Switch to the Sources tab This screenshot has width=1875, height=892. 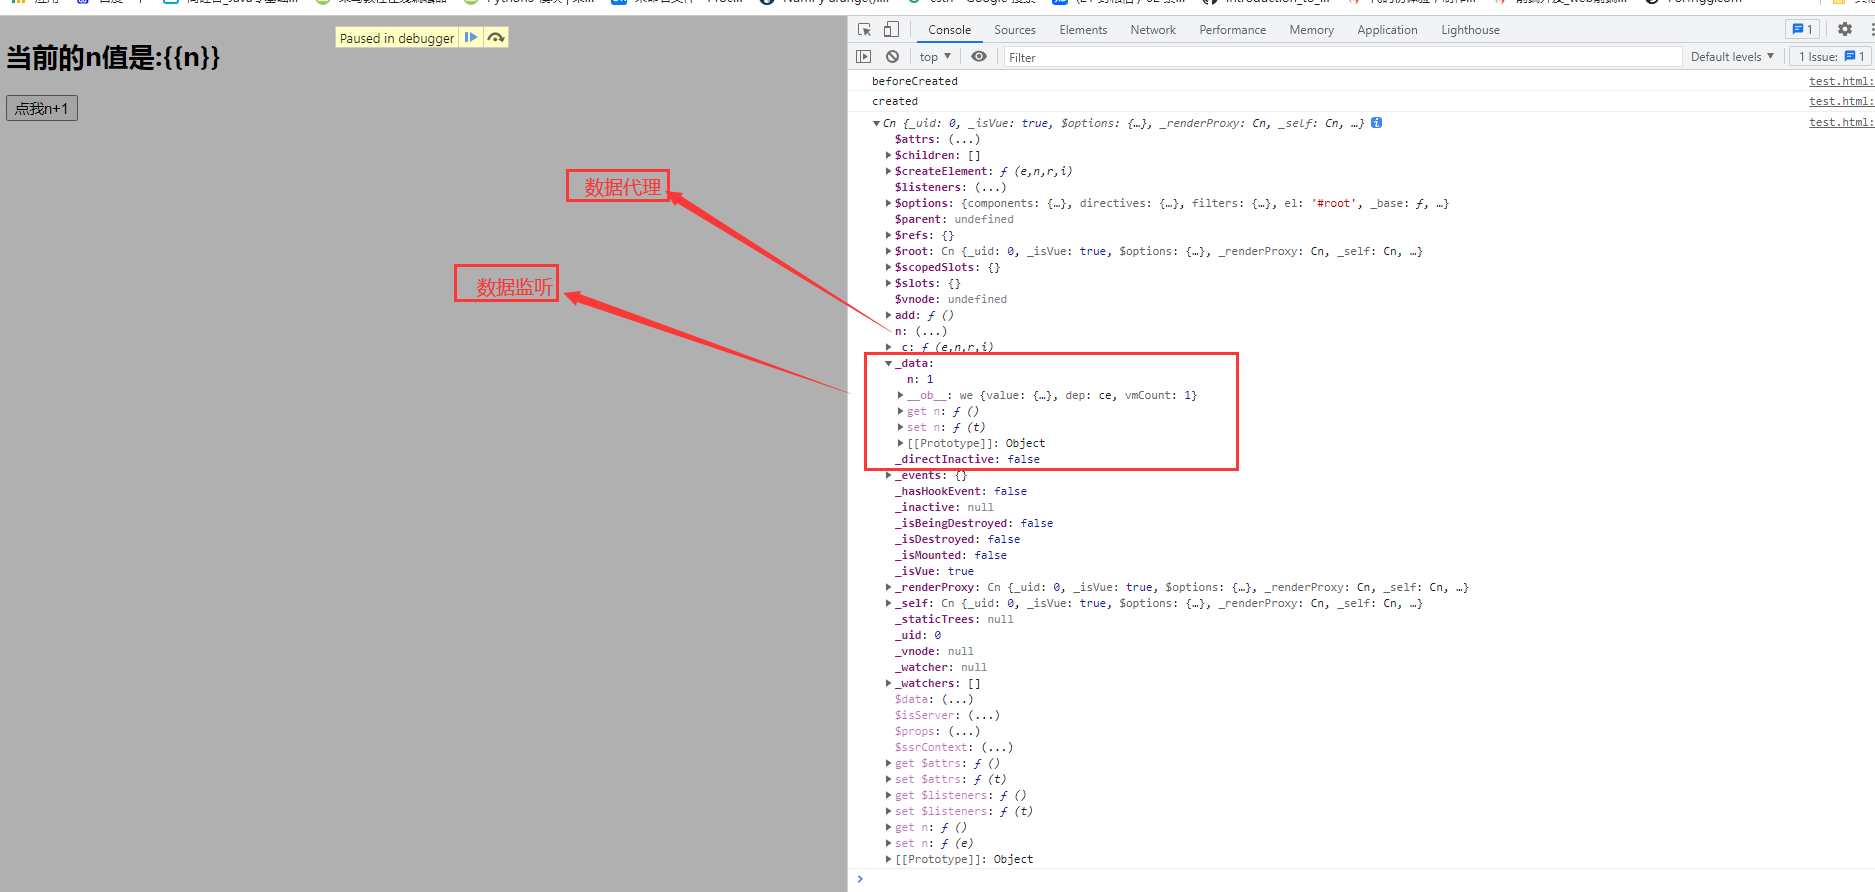coord(1014,30)
